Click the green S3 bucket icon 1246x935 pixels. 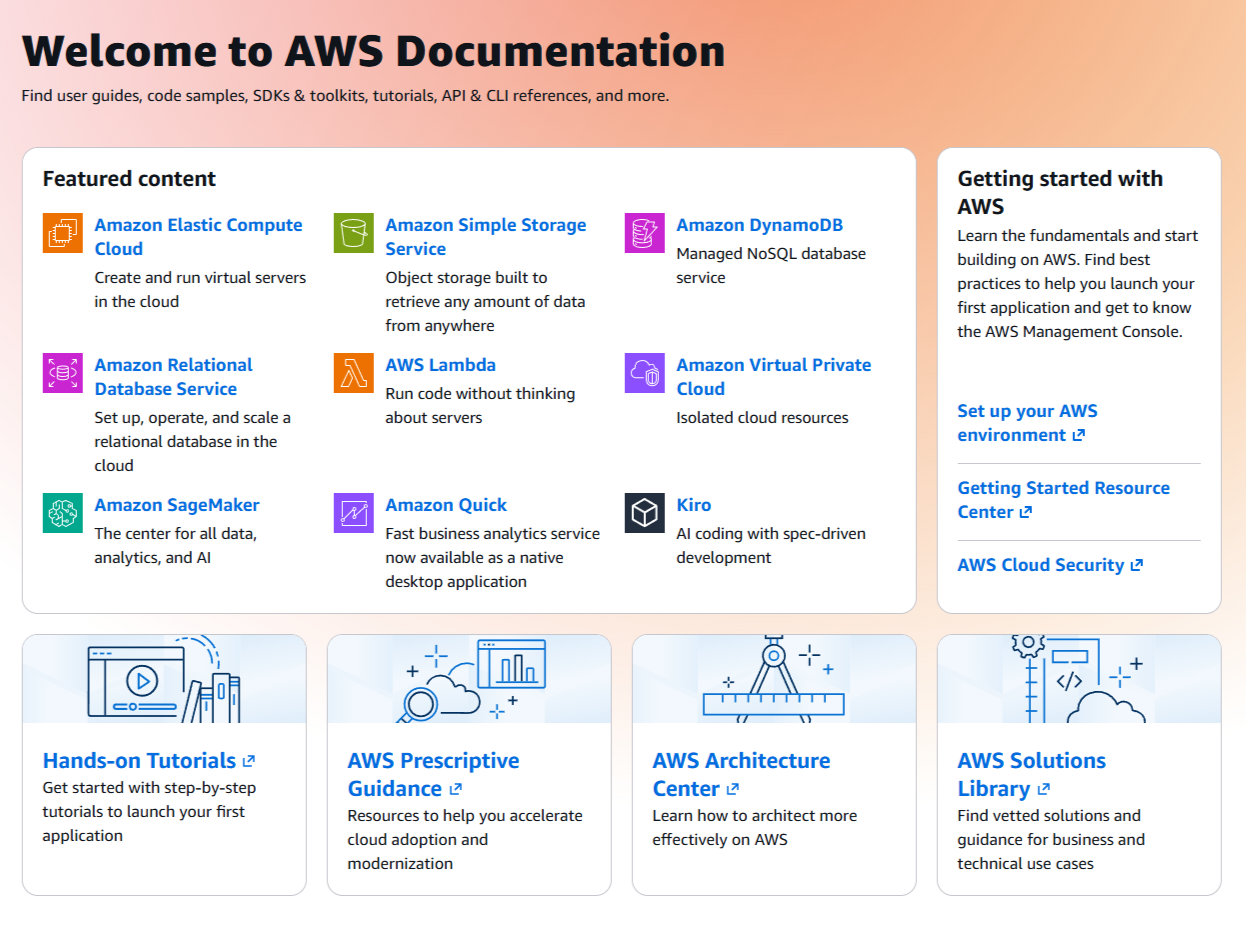pos(354,233)
